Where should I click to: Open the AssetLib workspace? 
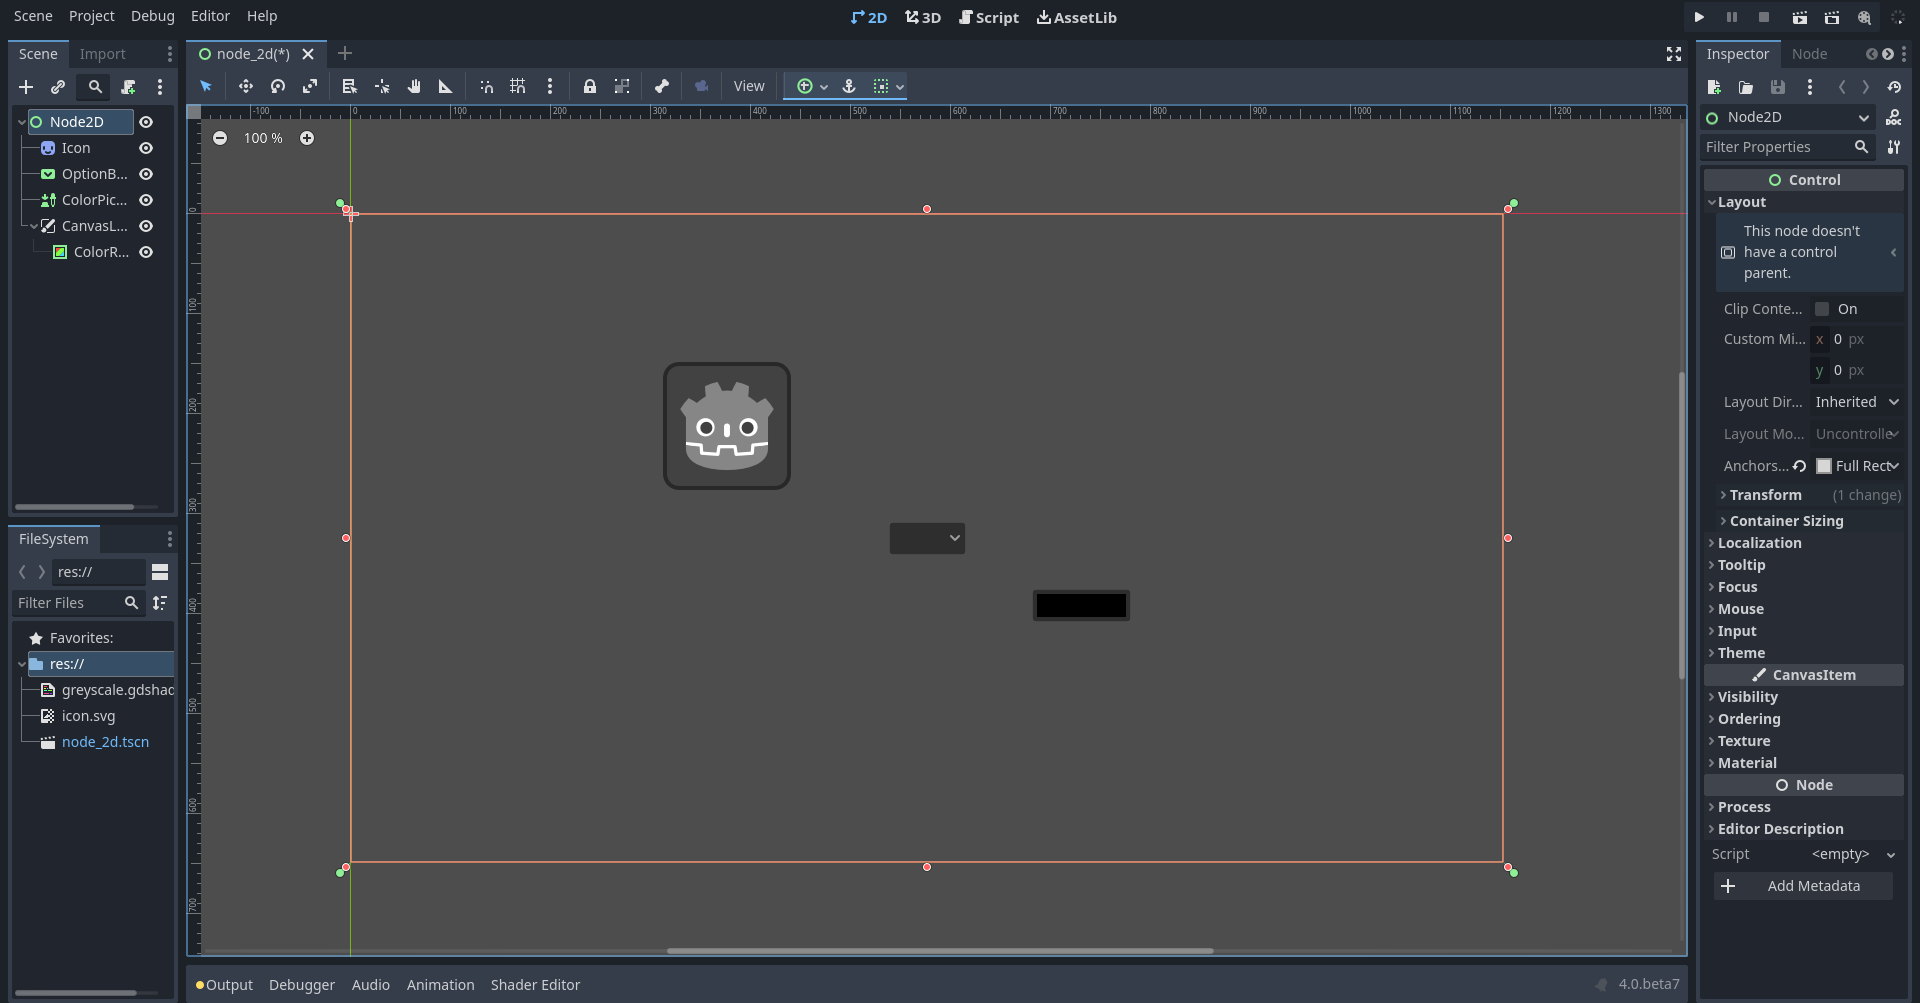click(1076, 17)
